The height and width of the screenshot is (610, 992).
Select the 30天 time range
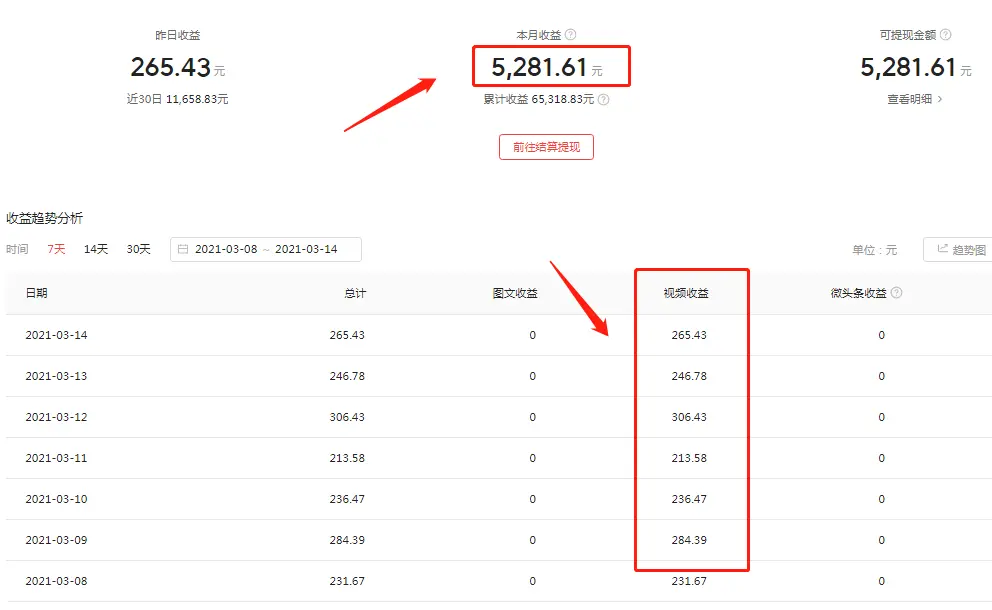coord(139,249)
